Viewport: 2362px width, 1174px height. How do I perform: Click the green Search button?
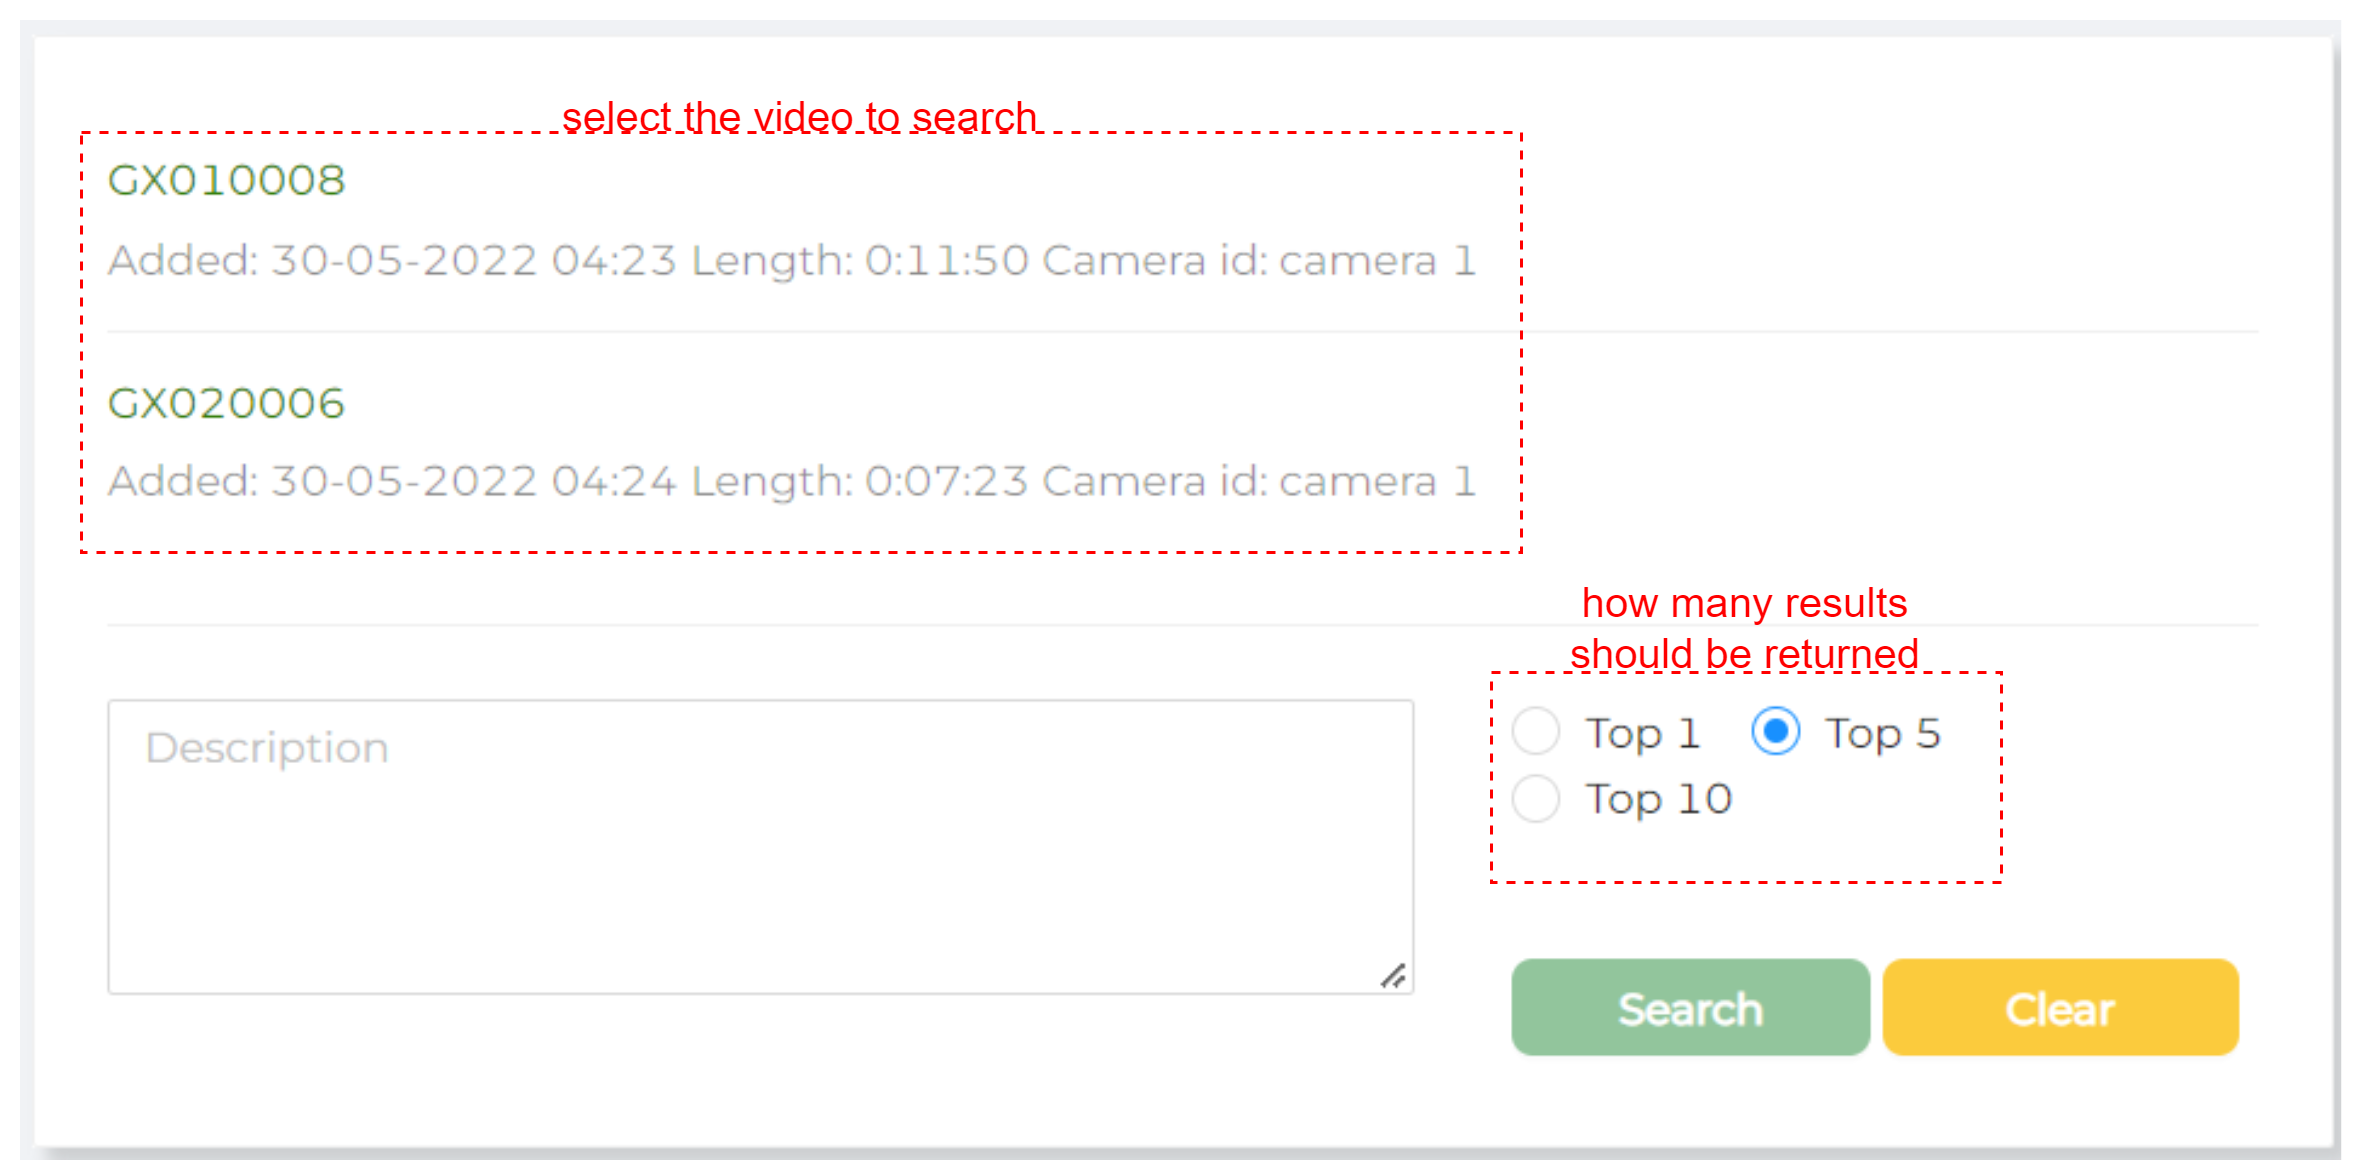click(1689, 1008)
